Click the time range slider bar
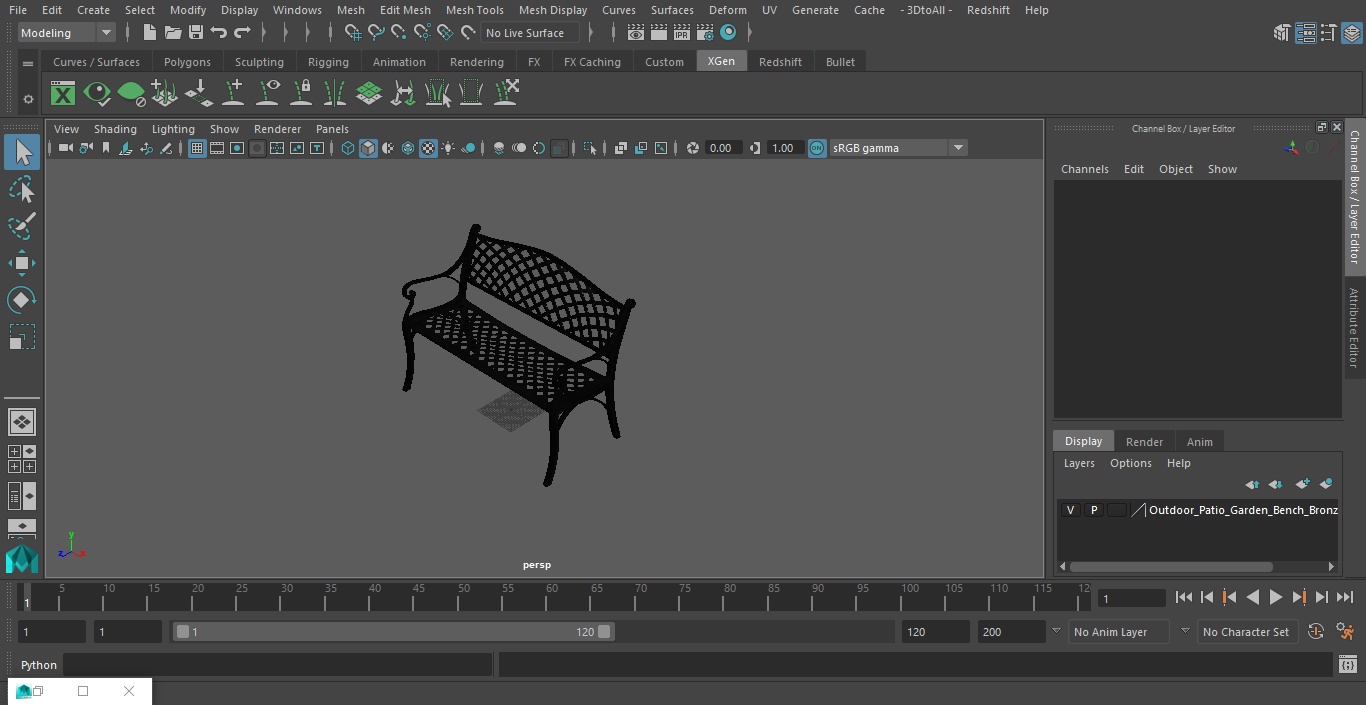This screenshot has width=1366, height=705. [393, 632]
